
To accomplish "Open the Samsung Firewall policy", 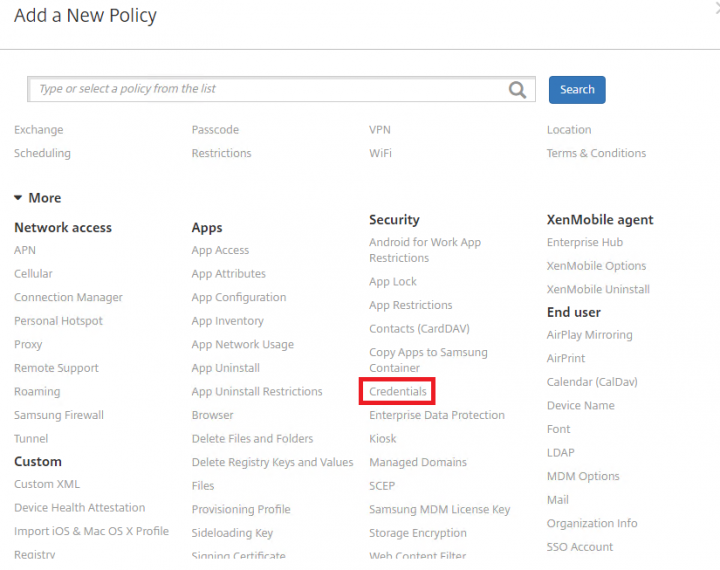I will 58,415.
